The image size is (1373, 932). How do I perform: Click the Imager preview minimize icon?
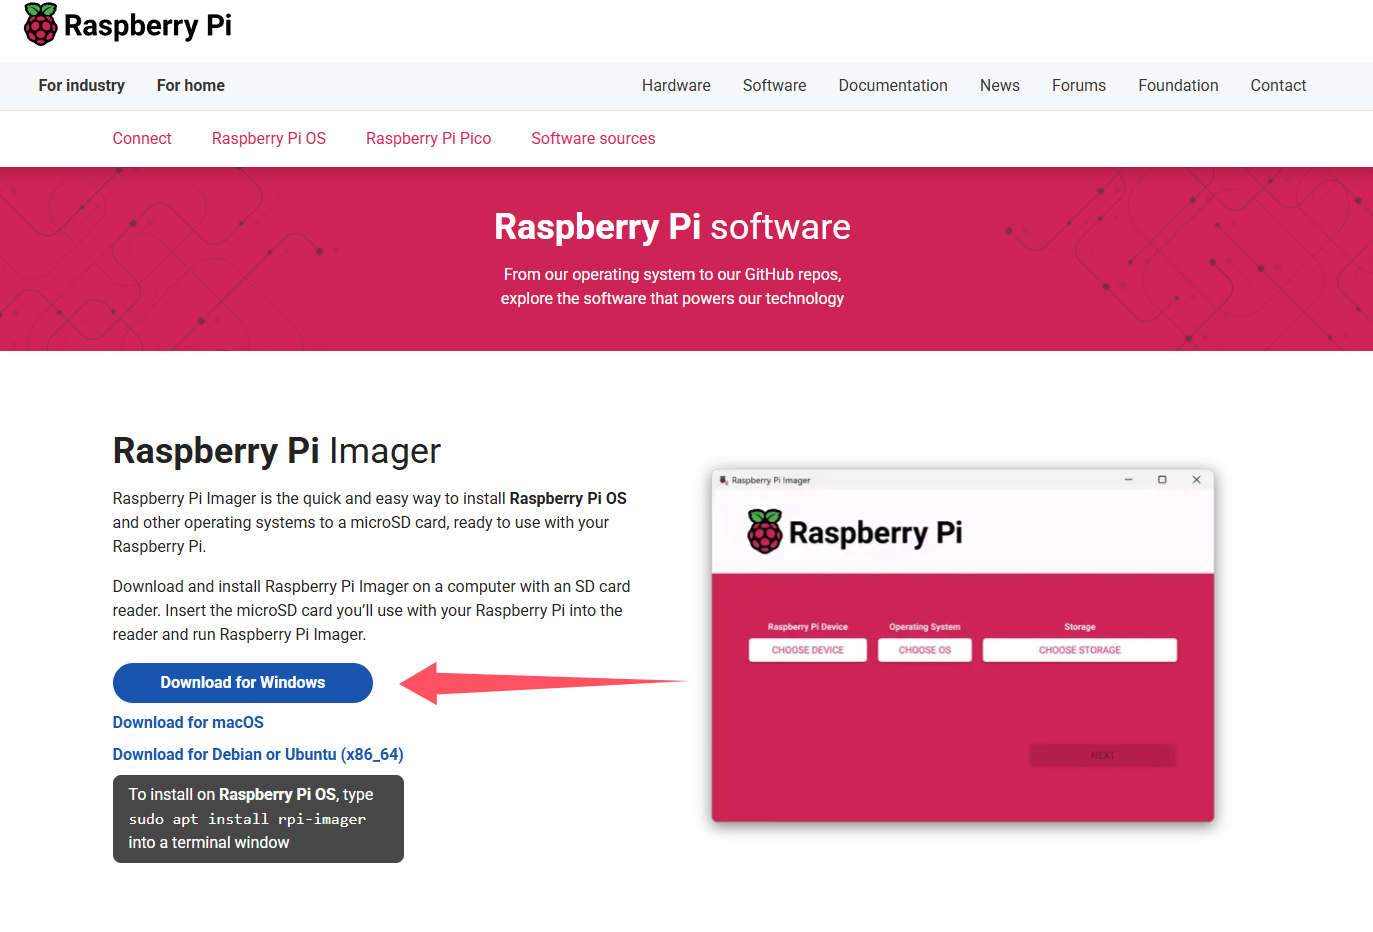1128,480
